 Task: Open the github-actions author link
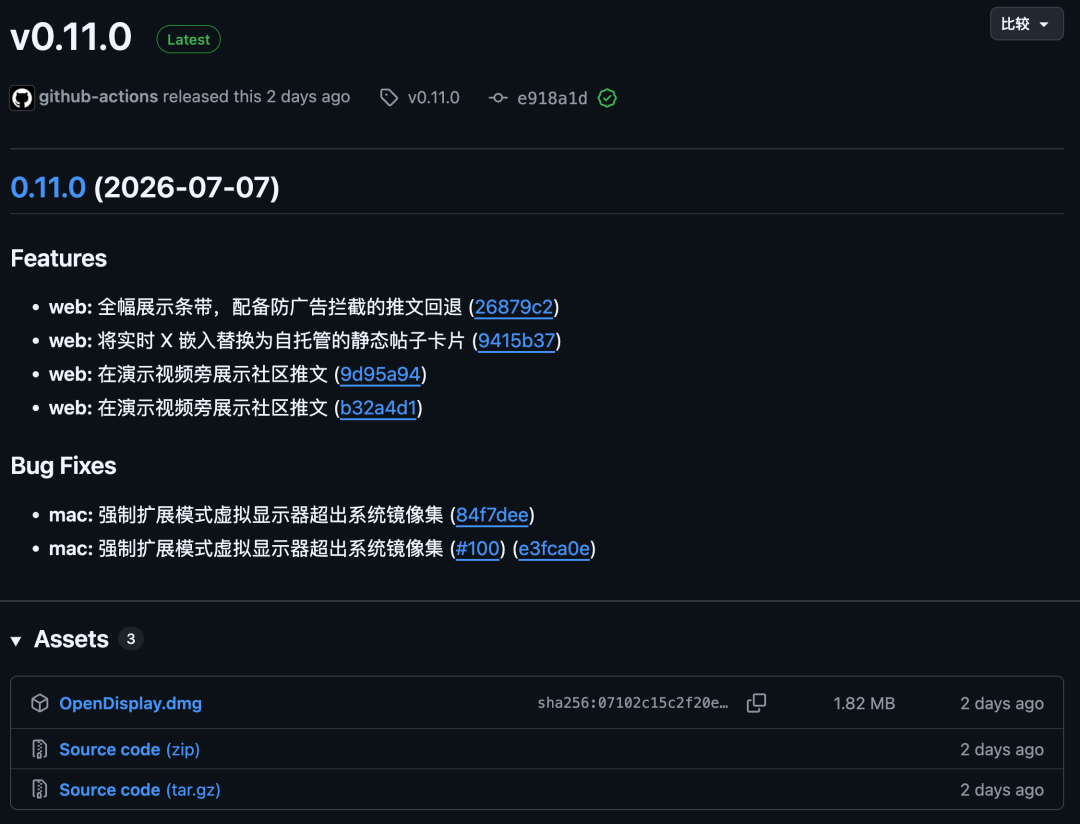[x=98, y=96]
